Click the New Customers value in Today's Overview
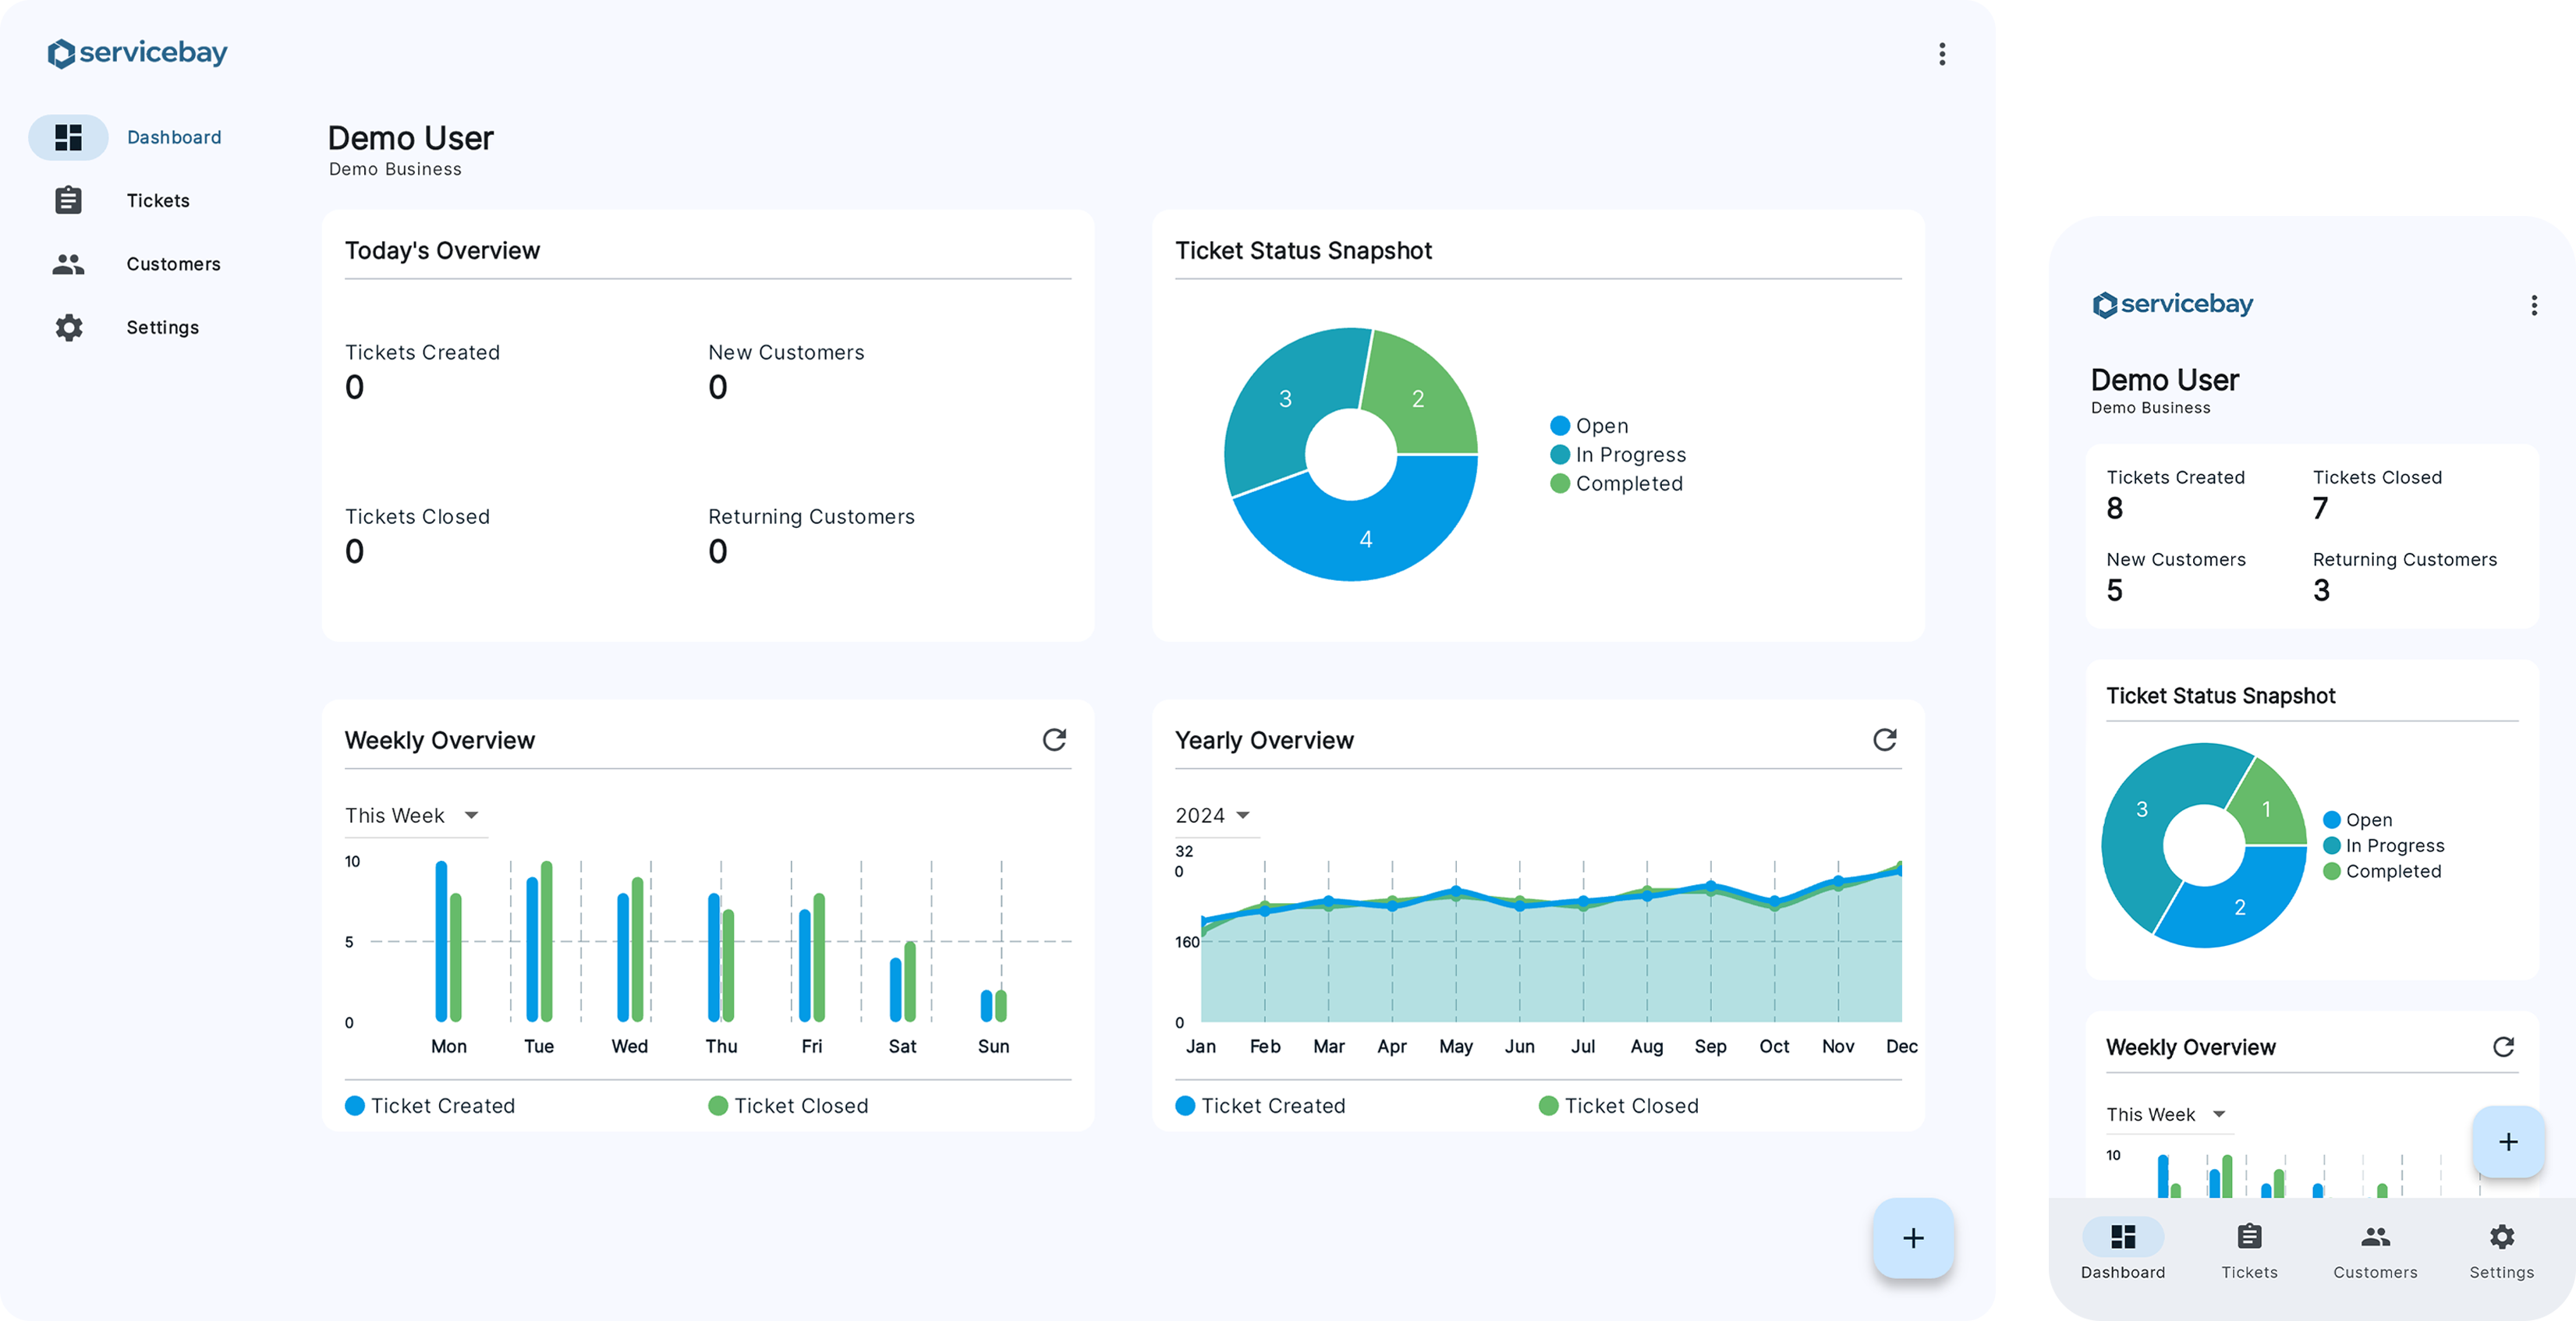Viewport: 2576px width, 1321px height. [x=717, y=387]
